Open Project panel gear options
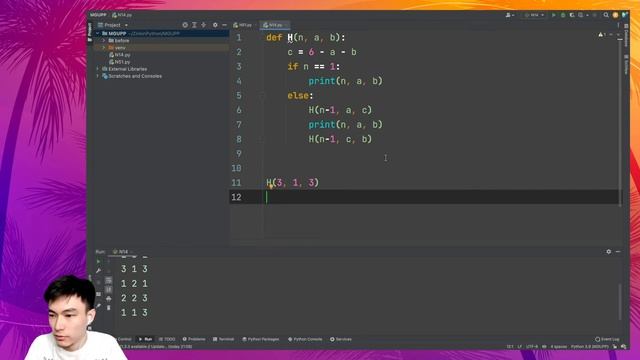Viewport: 640px width, 360px height. (x=215, y=25)
